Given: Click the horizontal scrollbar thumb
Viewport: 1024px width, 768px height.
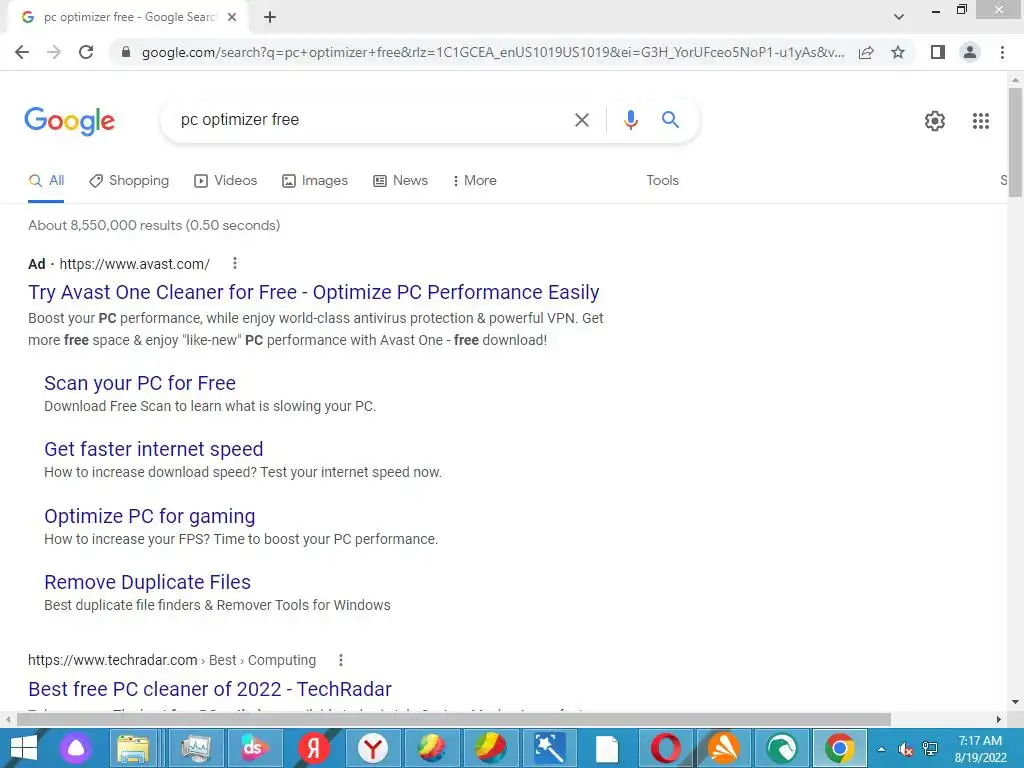Looking at the screenshot, I should coord(453,719).
